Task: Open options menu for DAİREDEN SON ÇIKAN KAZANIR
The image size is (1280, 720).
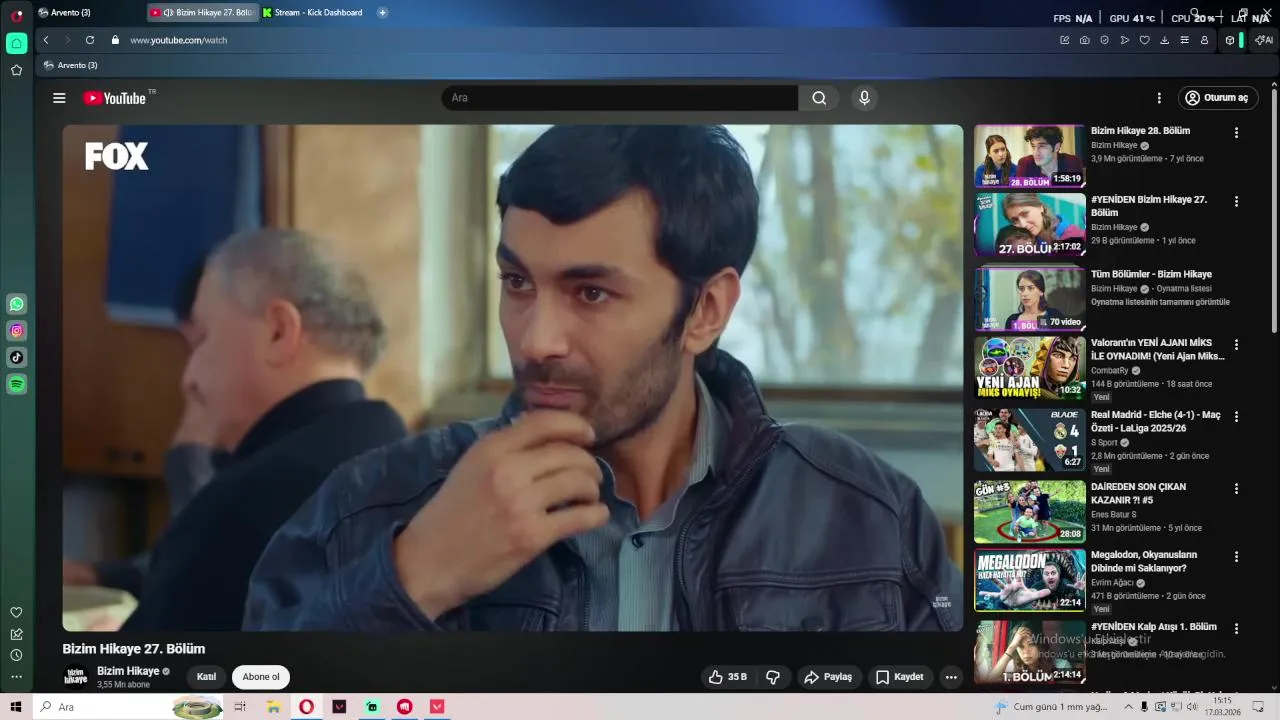Action: coord(1236,489)
